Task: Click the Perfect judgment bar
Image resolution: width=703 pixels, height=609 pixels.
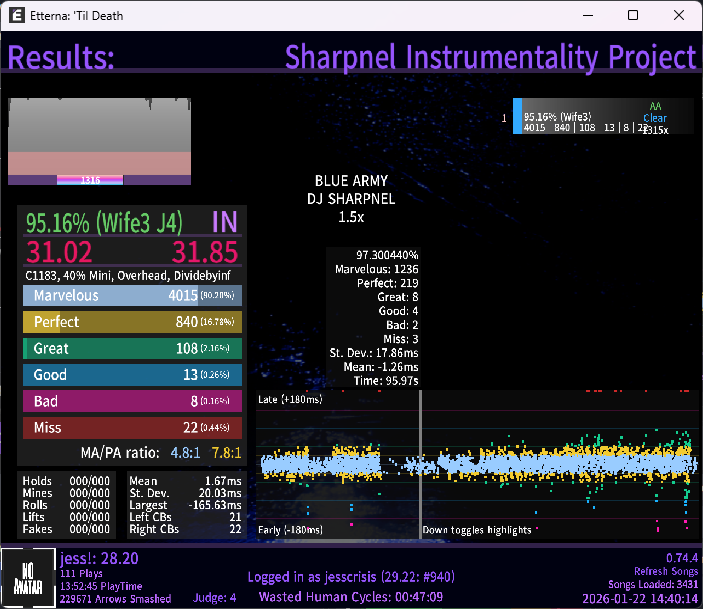Action: click(x=132, y=322)
